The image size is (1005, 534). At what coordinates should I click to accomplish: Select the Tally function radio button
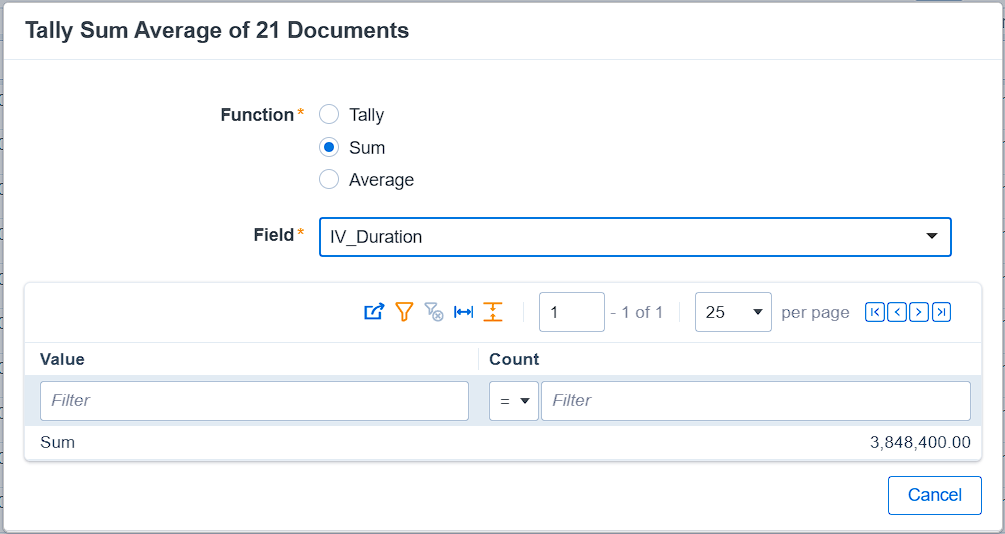click(329, 115)
